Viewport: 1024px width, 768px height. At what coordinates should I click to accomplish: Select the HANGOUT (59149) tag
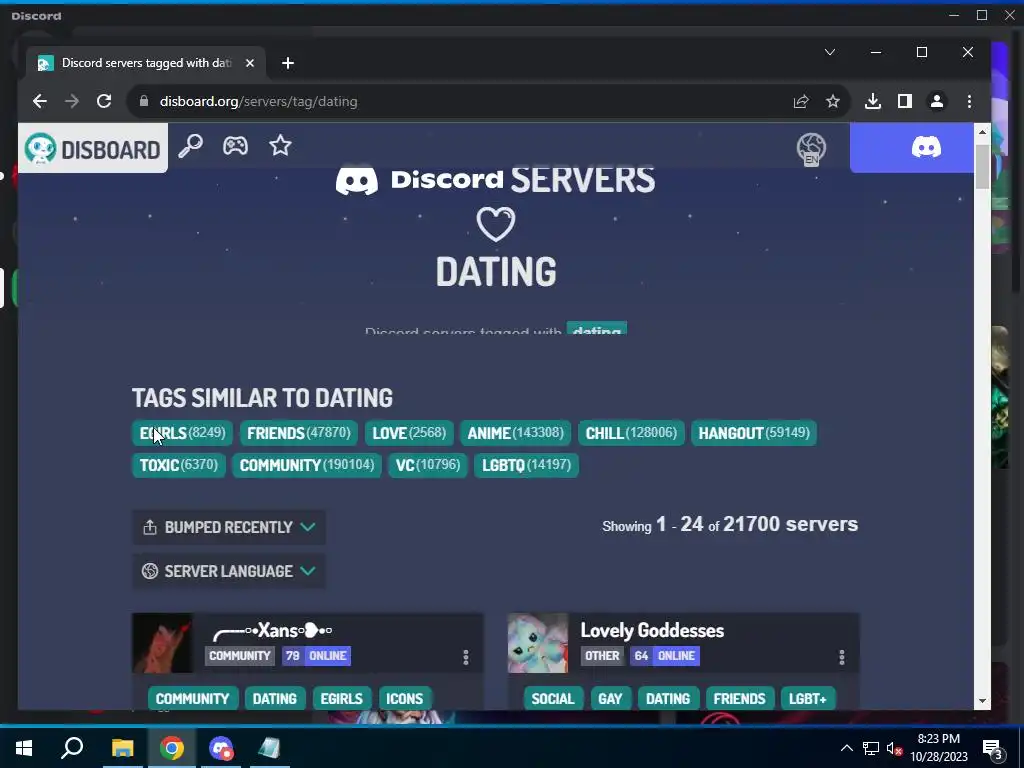[x=754, y=433]
